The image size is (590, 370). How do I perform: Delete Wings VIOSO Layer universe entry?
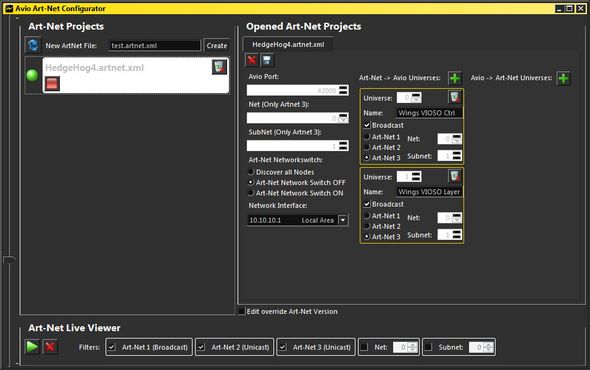coord(455,176)
